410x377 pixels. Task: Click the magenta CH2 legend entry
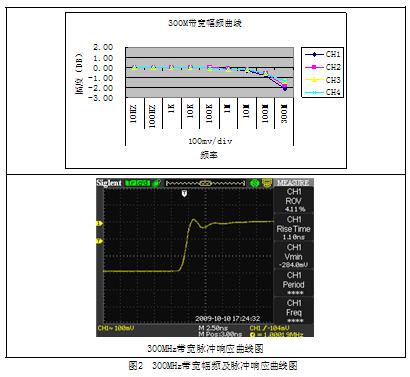(x=323, y=67)
